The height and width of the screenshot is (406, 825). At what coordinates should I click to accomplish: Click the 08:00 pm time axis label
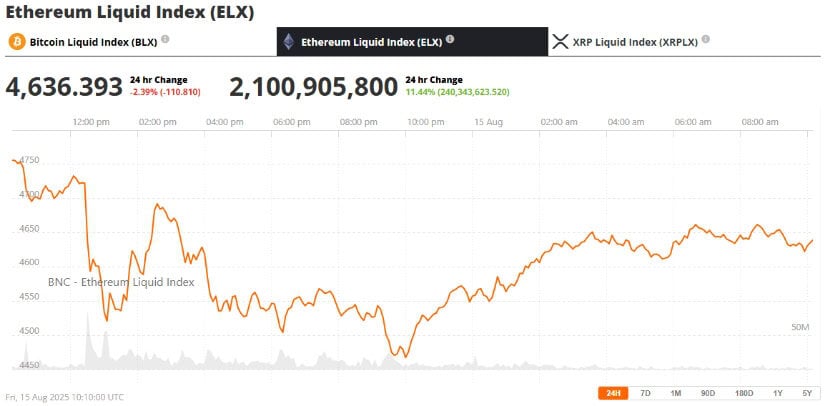358,122
